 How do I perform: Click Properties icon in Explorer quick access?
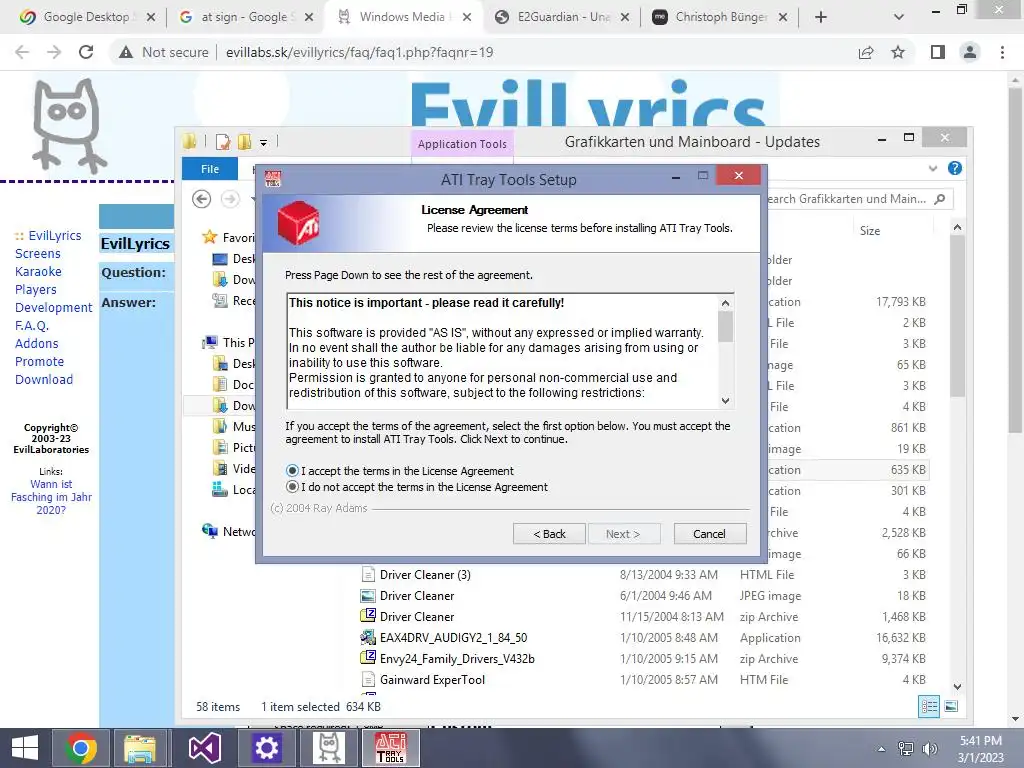point(223,142)
